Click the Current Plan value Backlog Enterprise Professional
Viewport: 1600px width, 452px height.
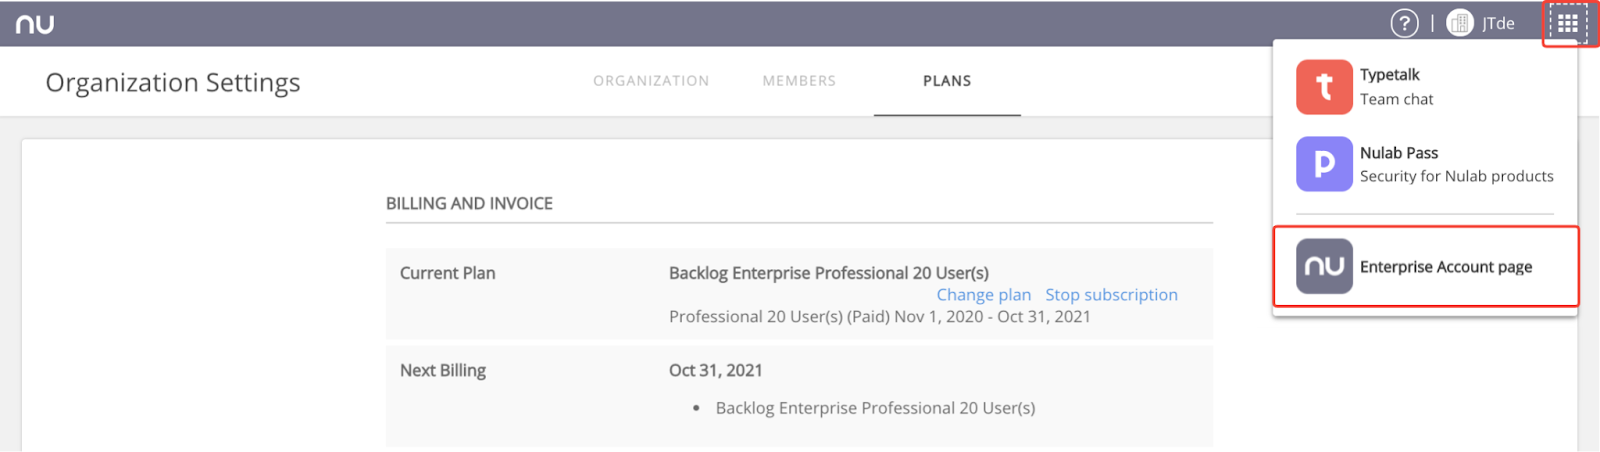[x=828, y=273]
